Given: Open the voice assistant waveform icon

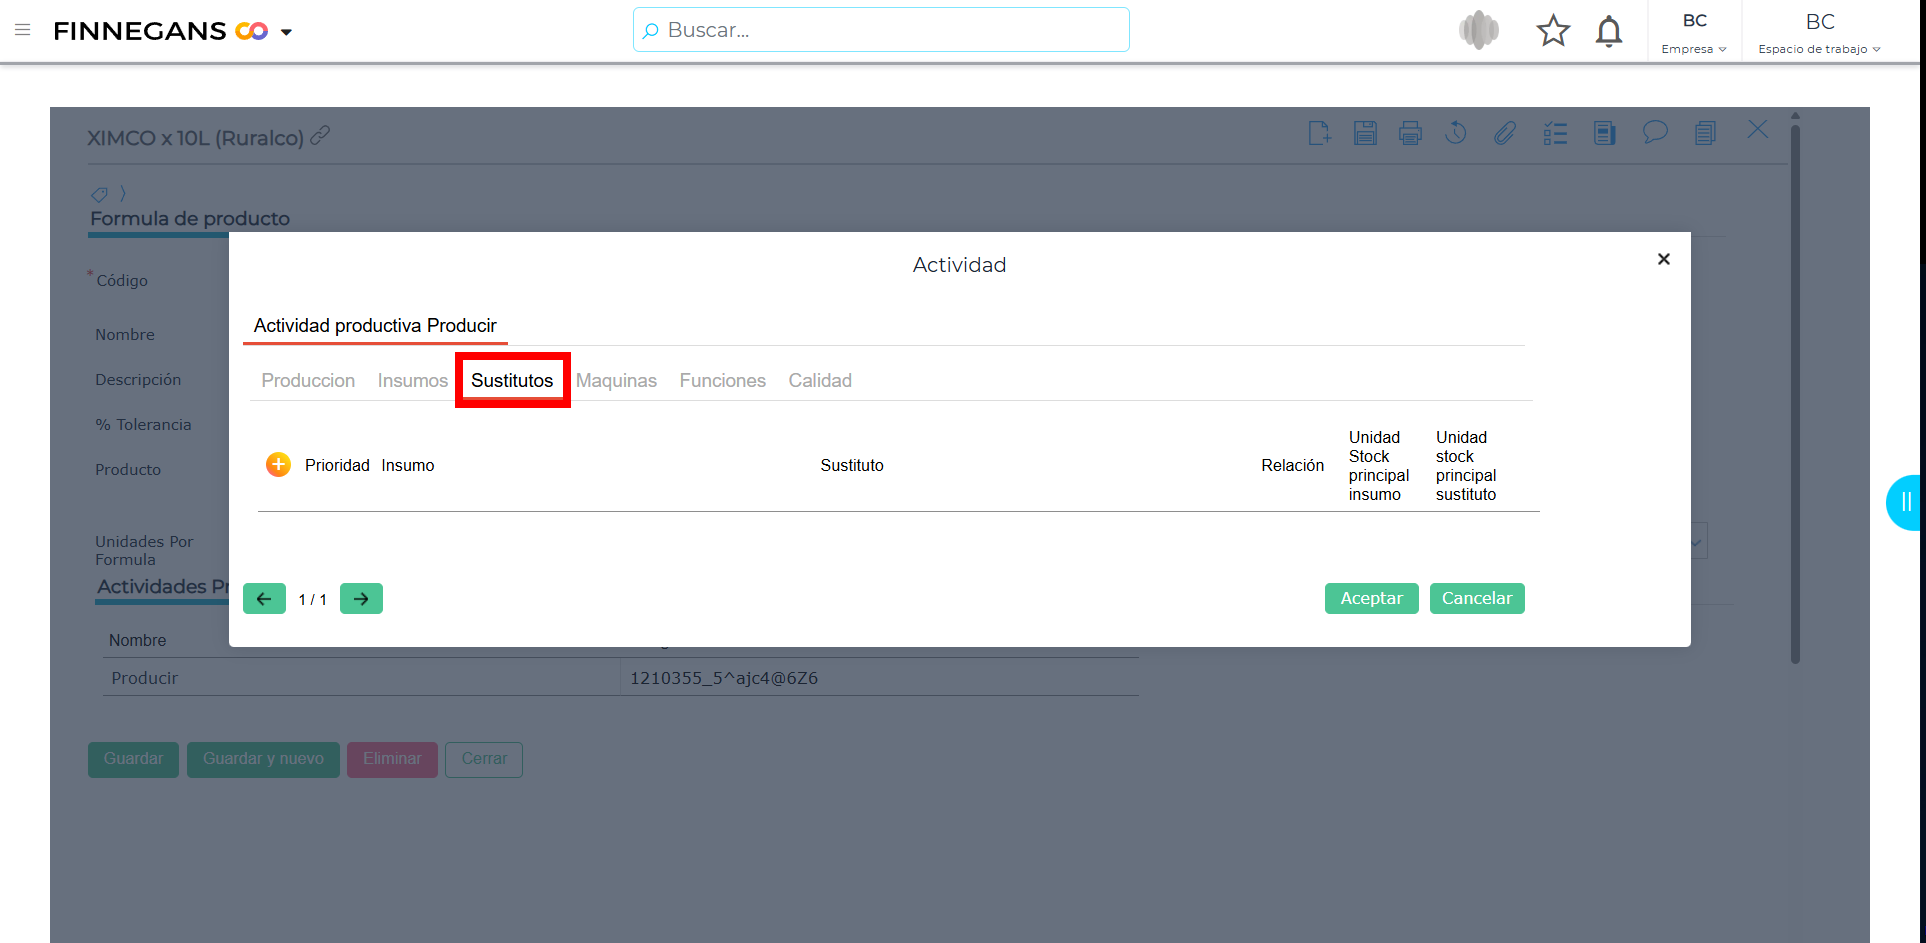Looking at the screenshot, I should (x=1479, y=30).
